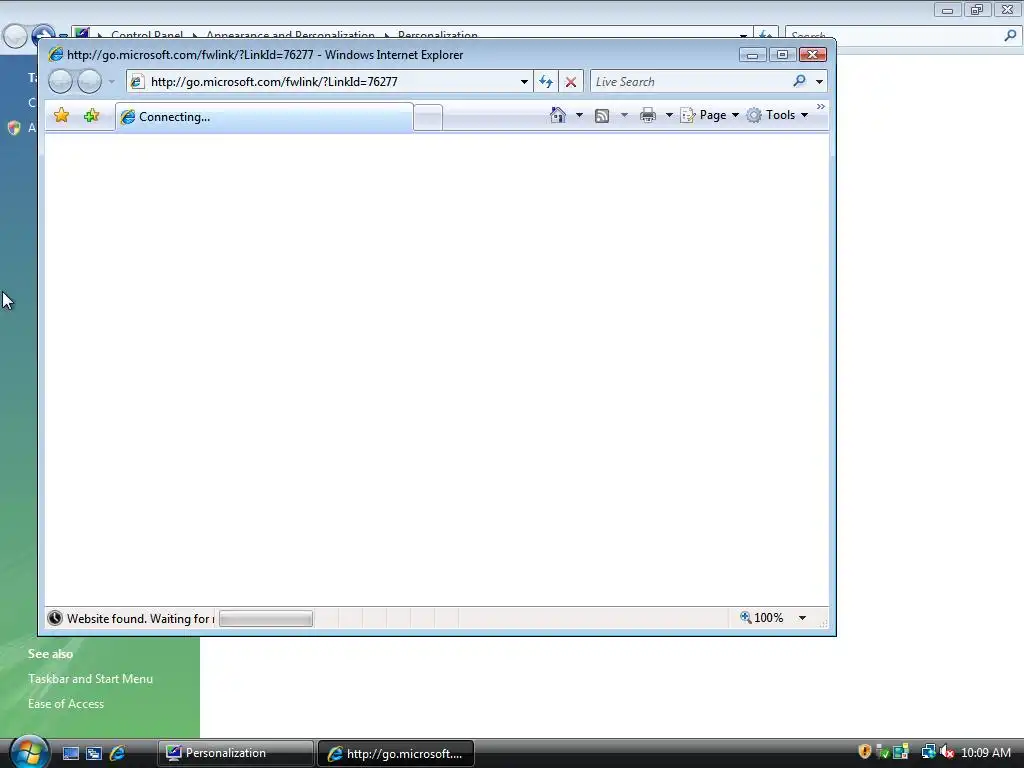Open the Tools menu dropdown arrow
Image resolution: width=1024 pixels, height=768 pixels.
pos(804,115)
